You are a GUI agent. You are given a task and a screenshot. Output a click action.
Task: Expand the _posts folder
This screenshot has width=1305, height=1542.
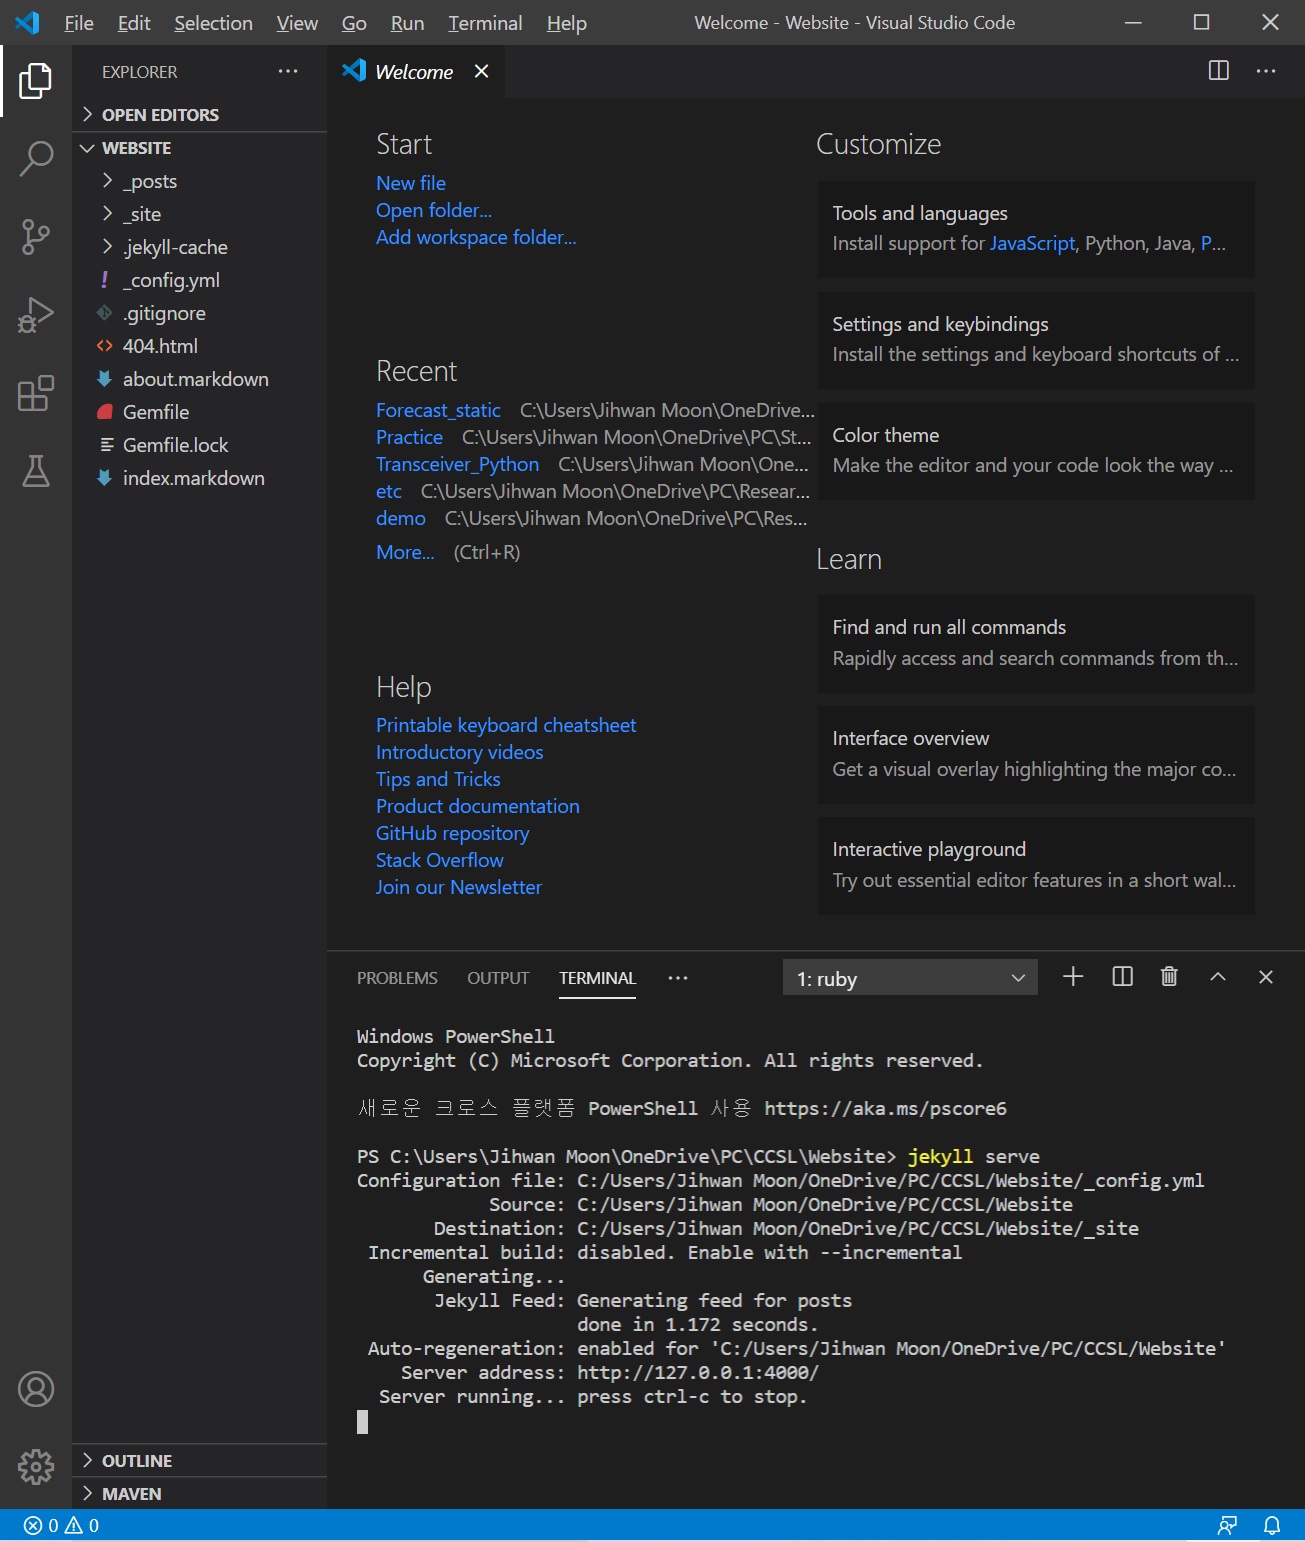200,181
